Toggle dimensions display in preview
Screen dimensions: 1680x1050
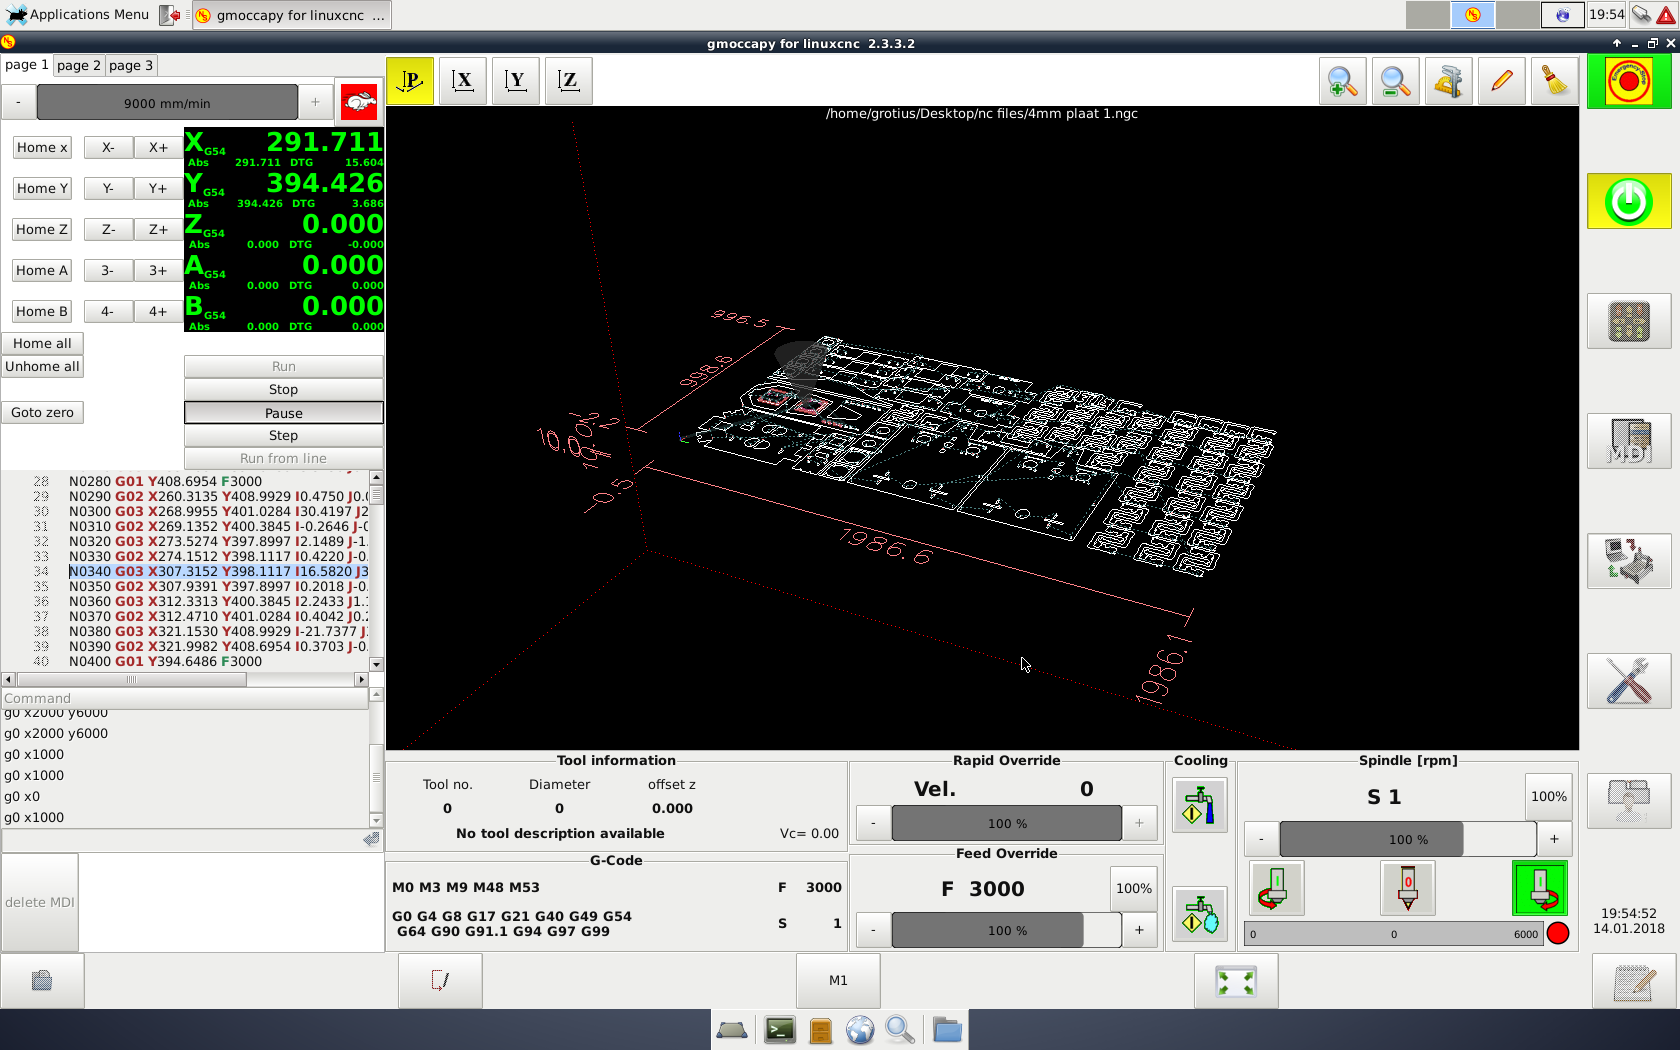(1449, 81)
